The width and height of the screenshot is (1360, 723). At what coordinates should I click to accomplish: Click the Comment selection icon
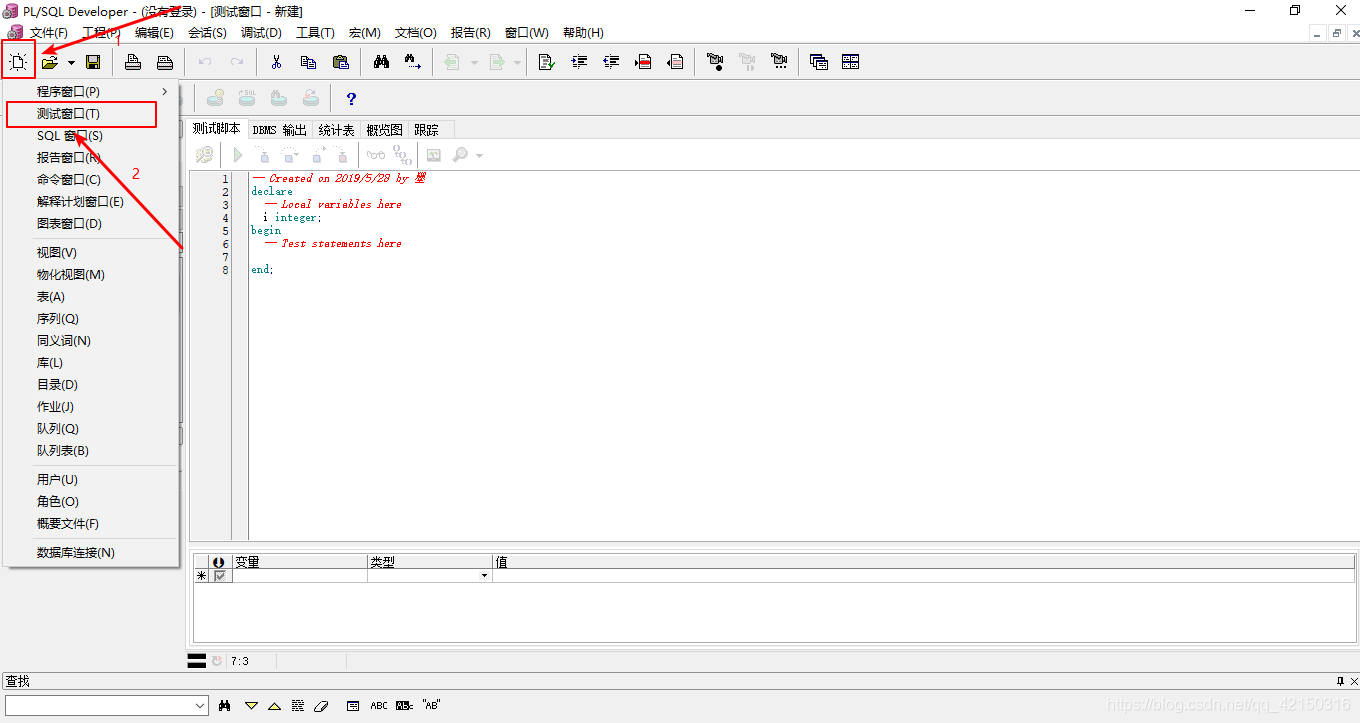(x=643, y=62)
